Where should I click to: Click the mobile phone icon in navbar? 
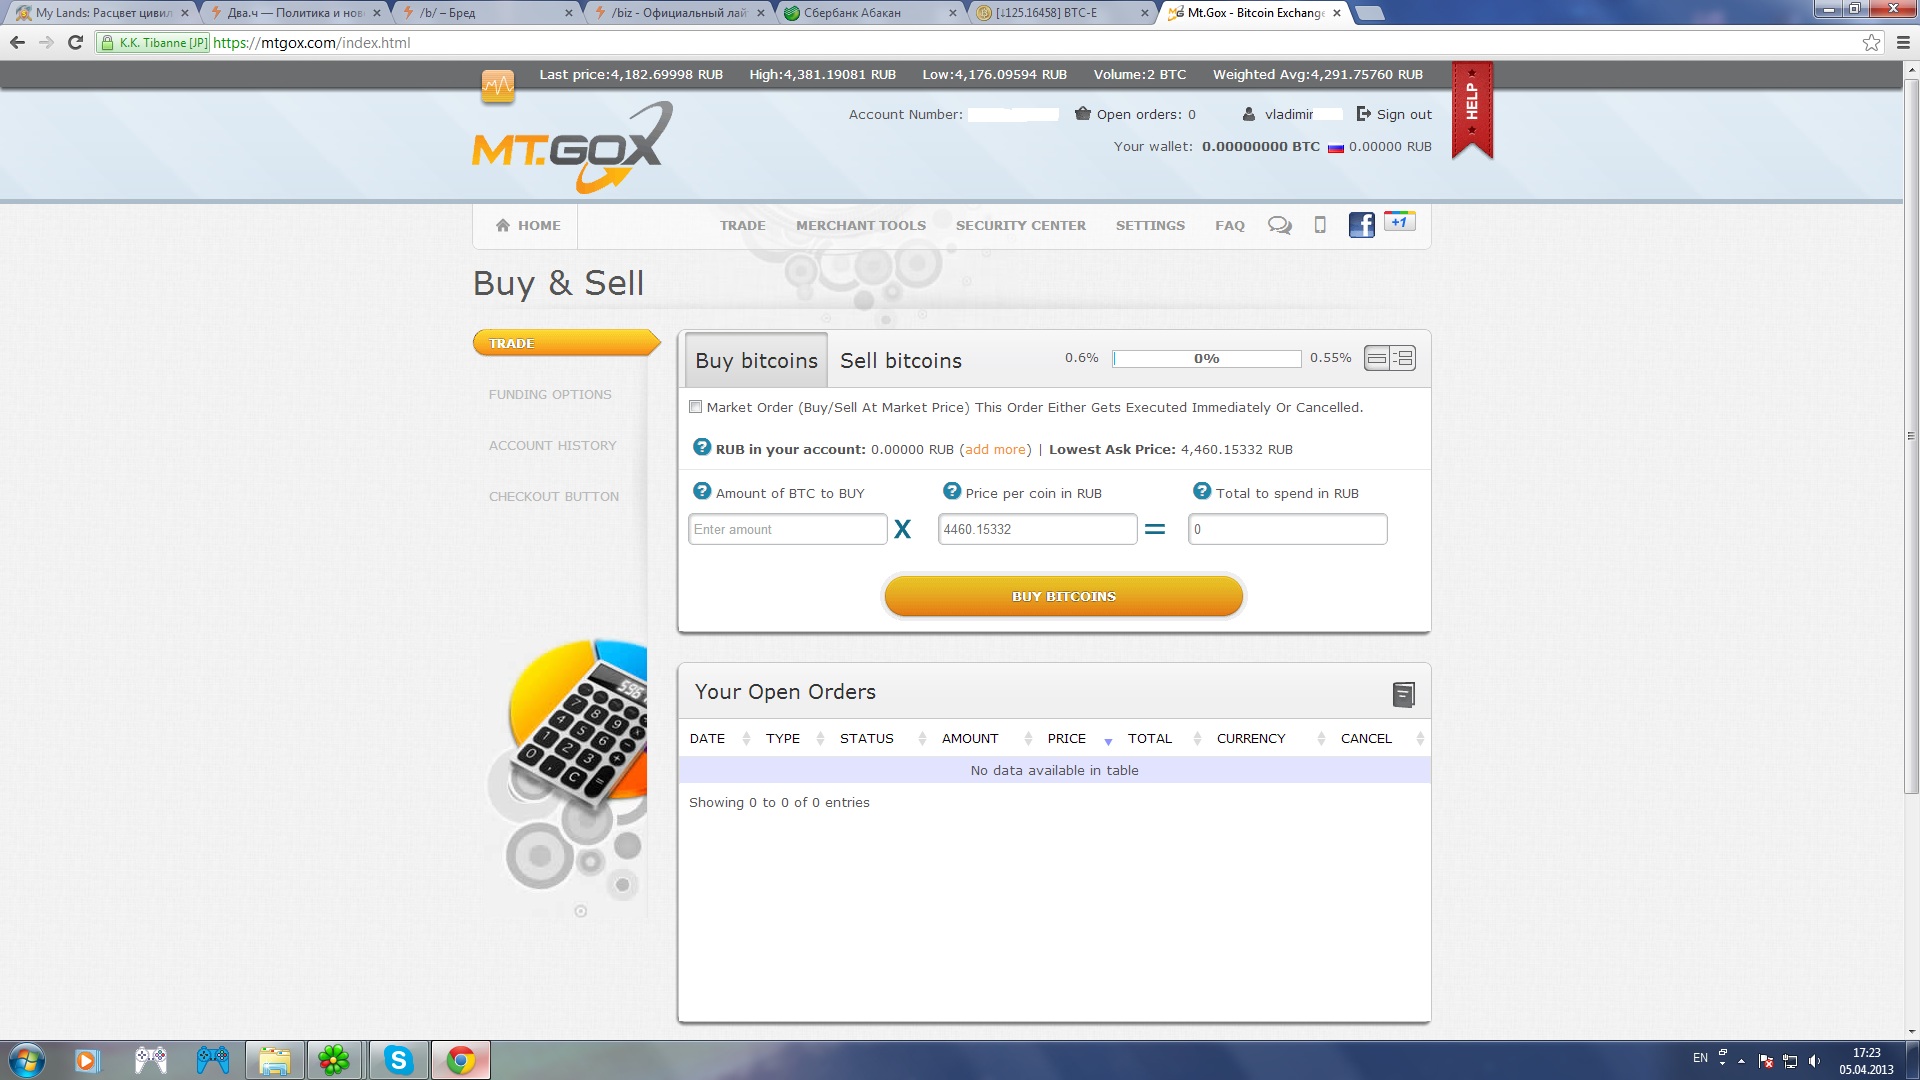tap(1320, 225)
